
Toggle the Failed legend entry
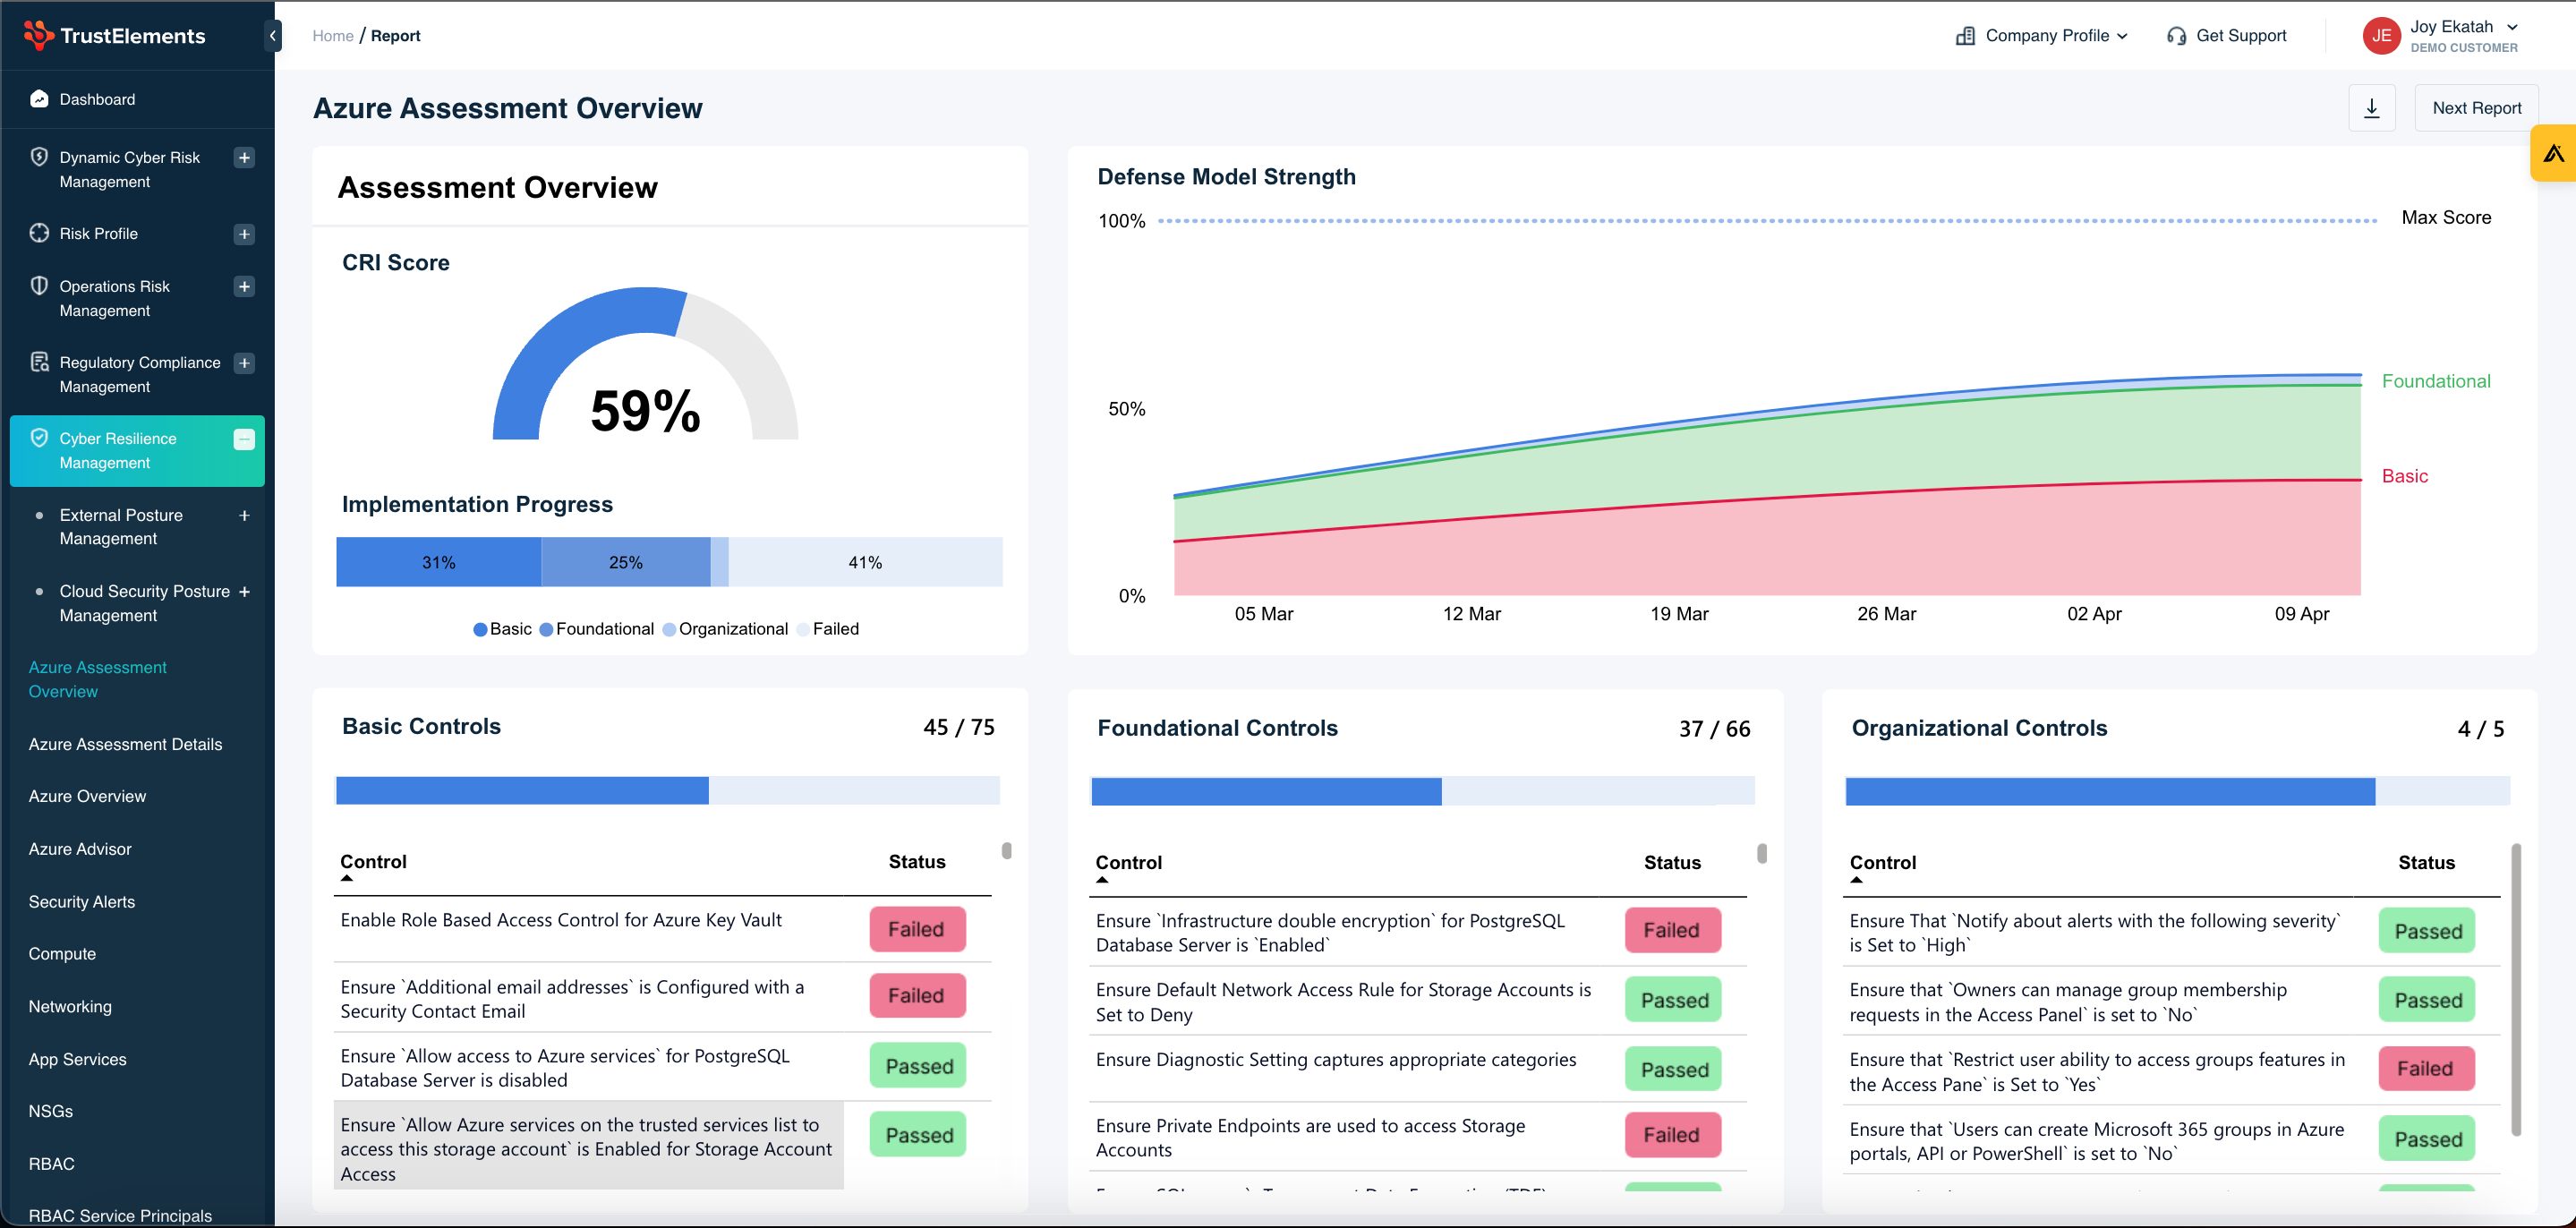click(828, 629)
